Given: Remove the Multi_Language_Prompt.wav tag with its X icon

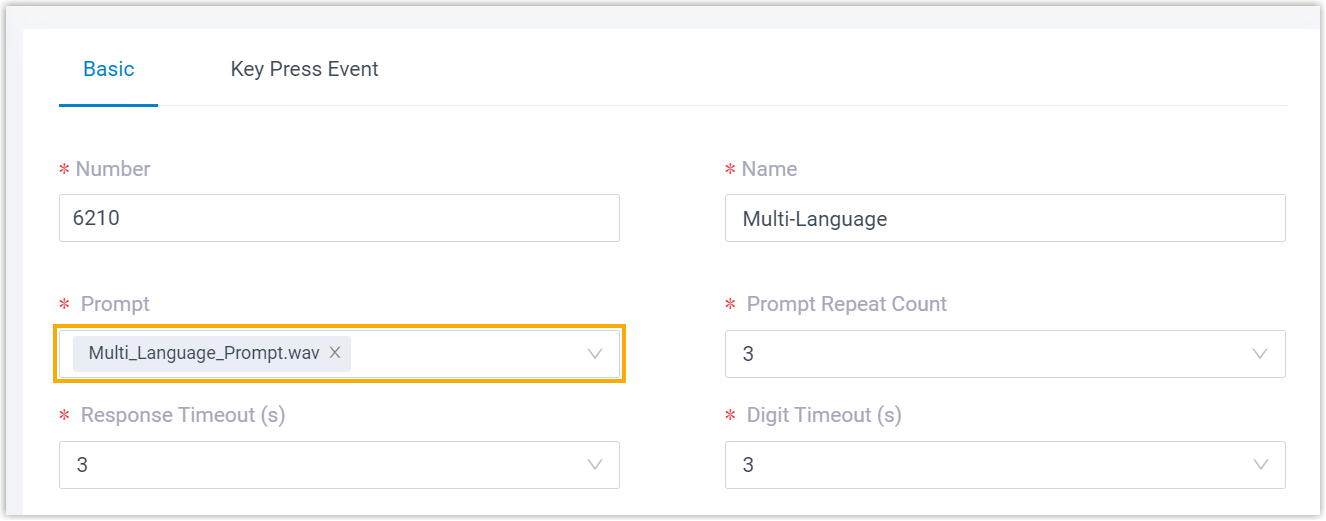Looking at the screenshot, I should 335,352.
